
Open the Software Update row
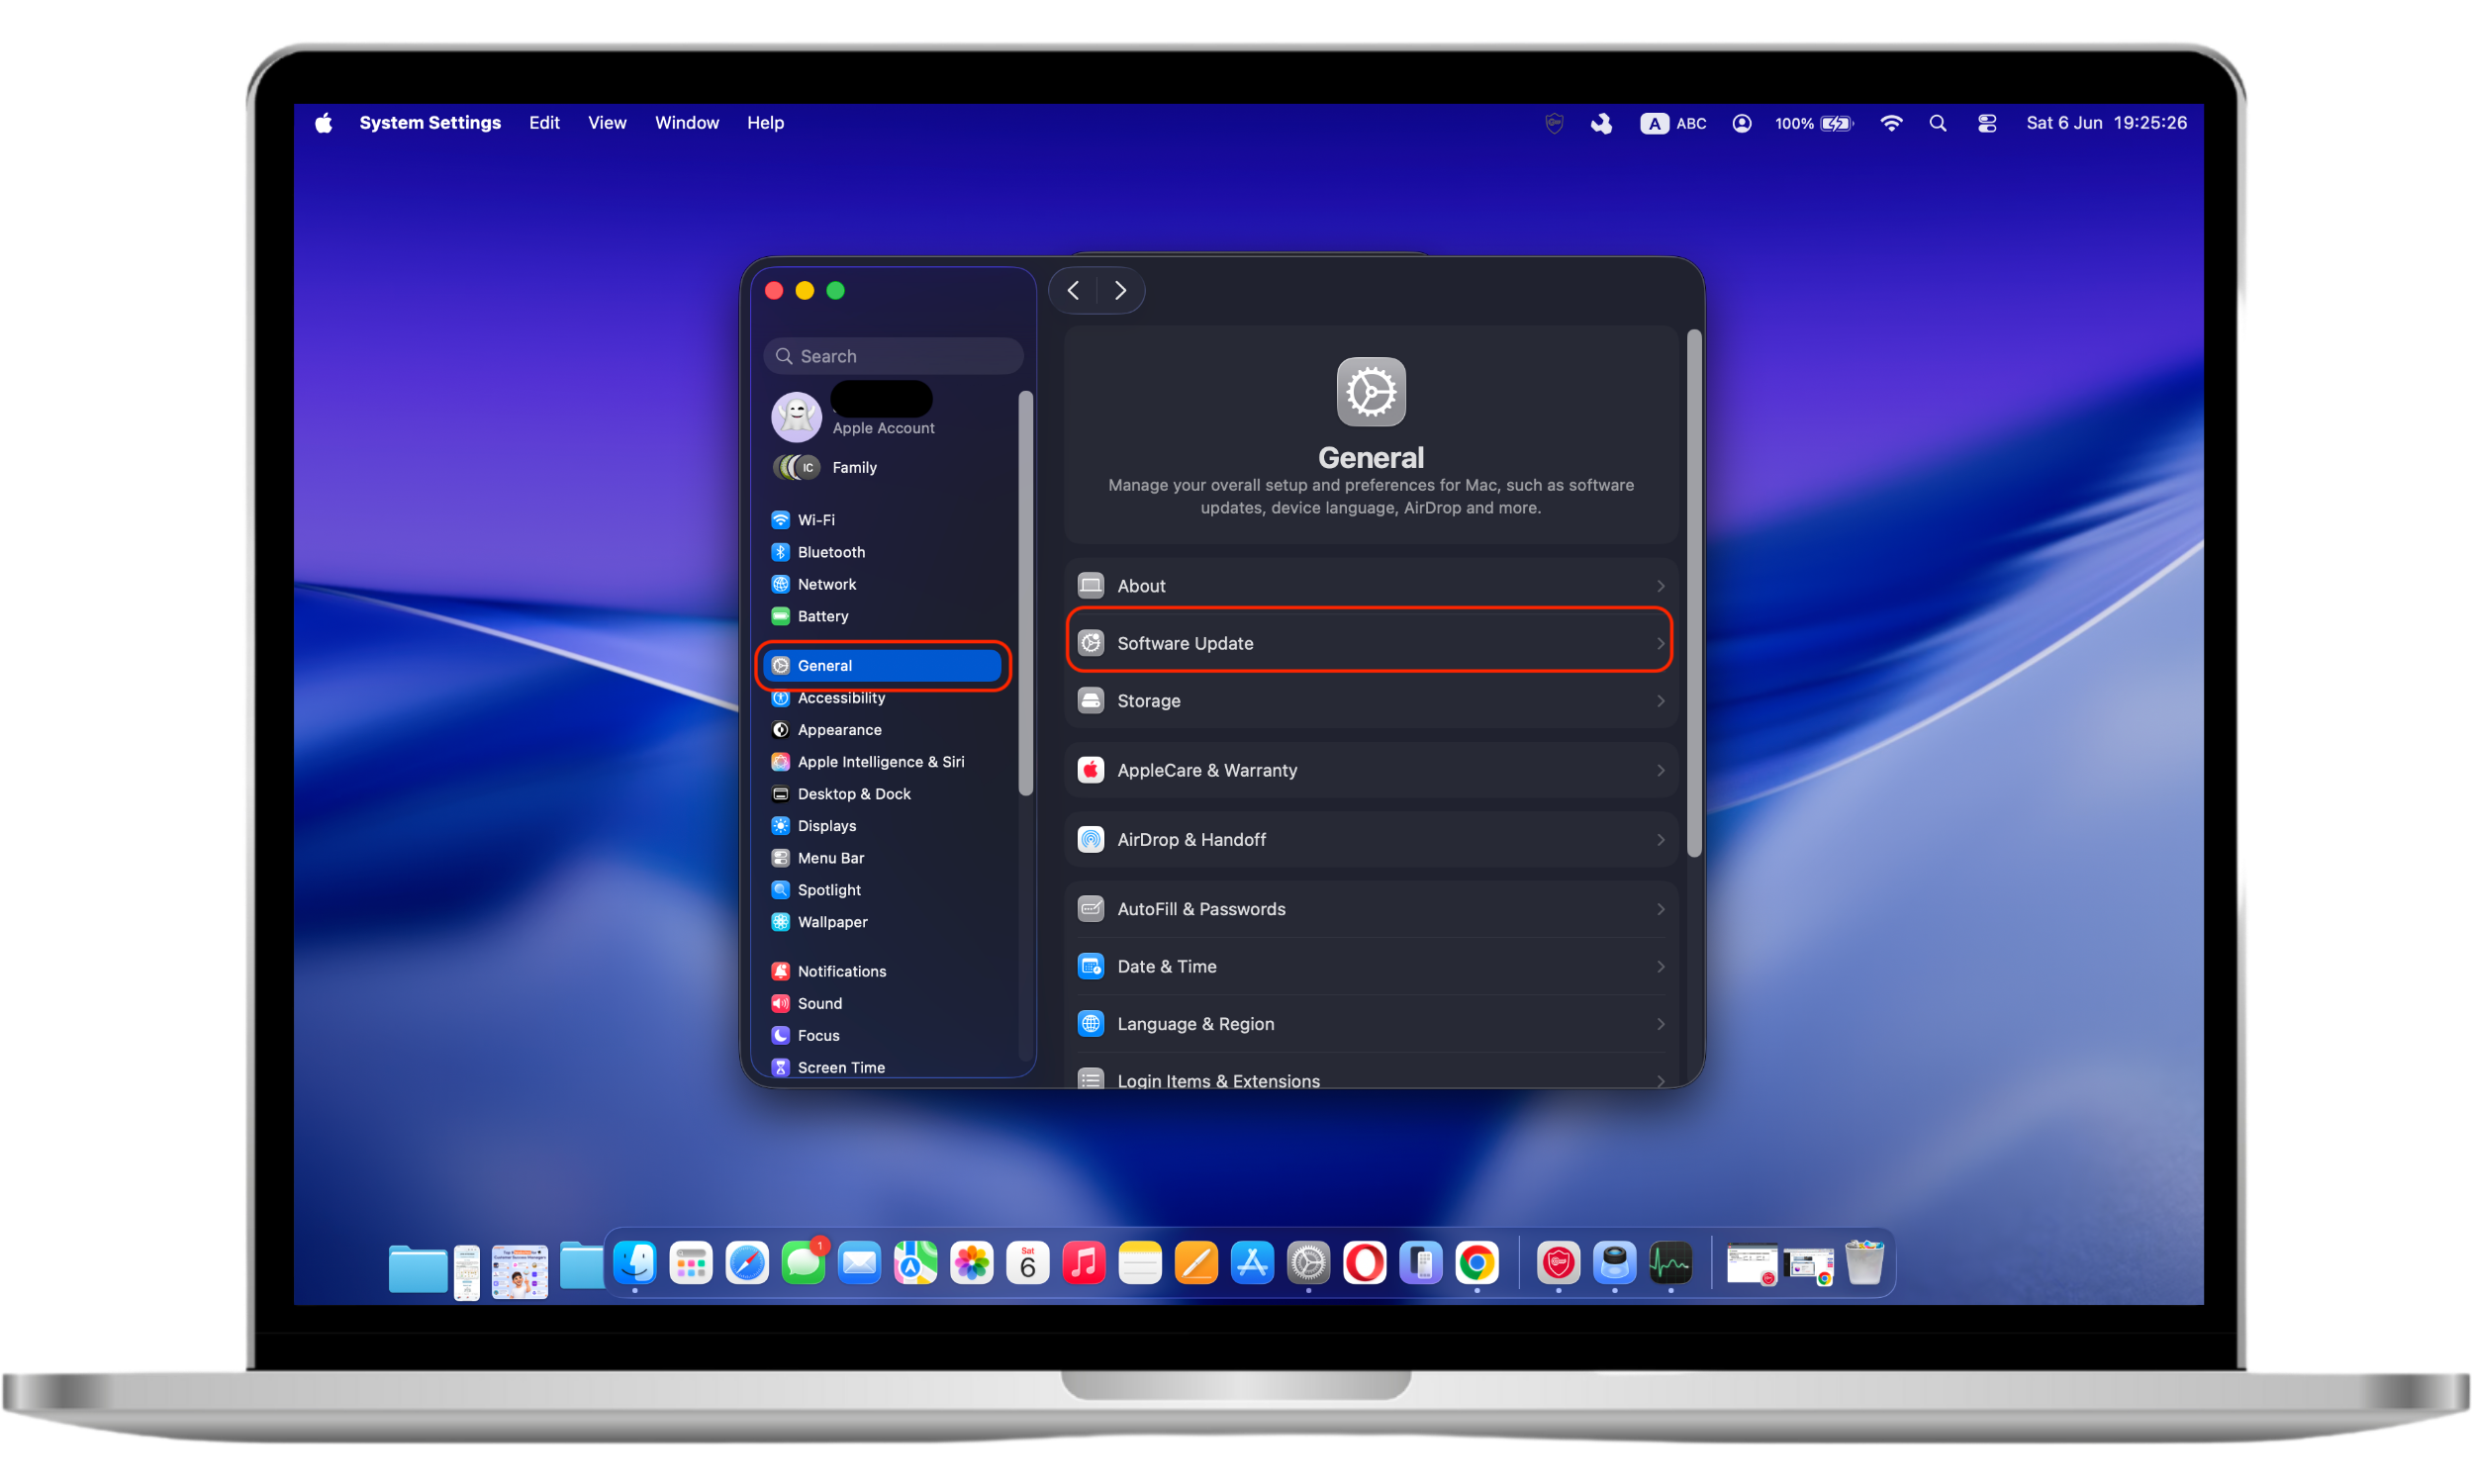click(1370, 643)
